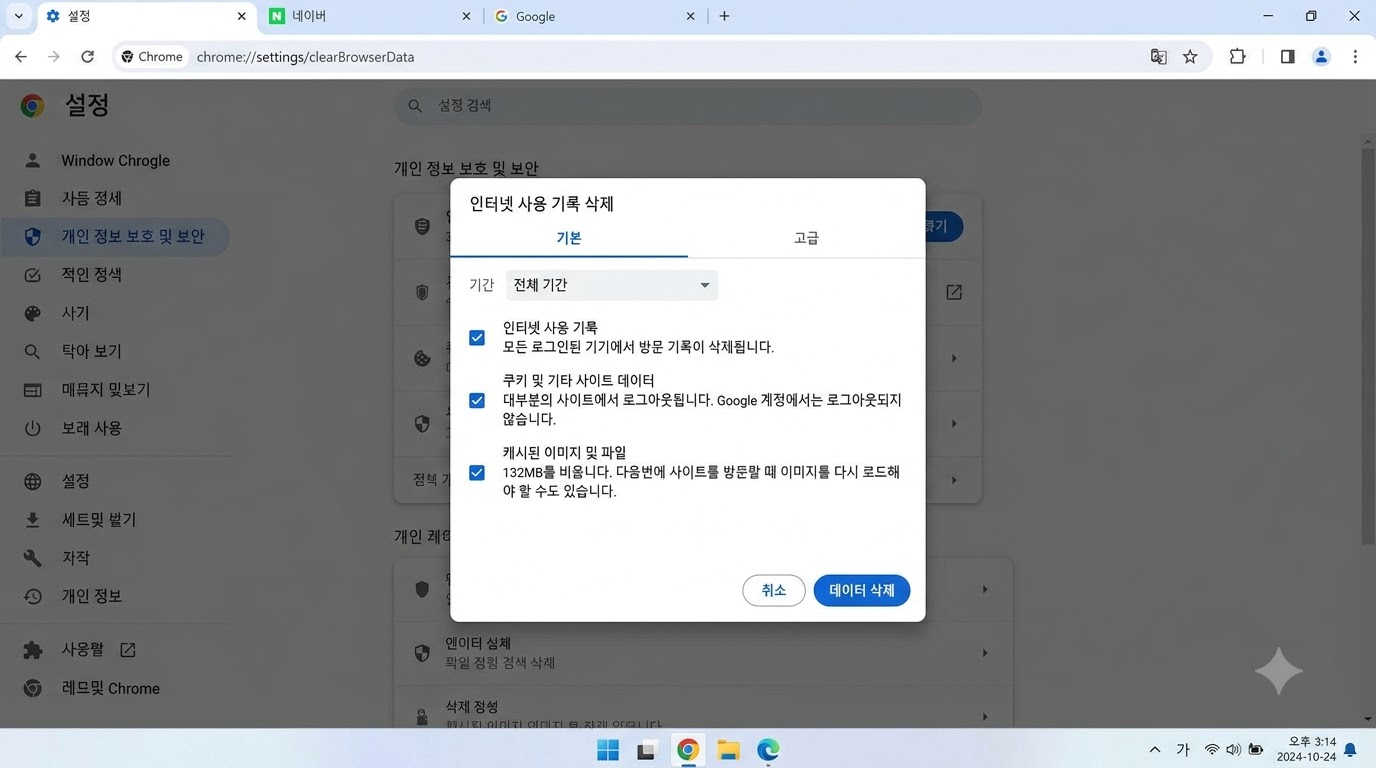
Task: Open the profile avatar menu
Action: point(1321,57)
